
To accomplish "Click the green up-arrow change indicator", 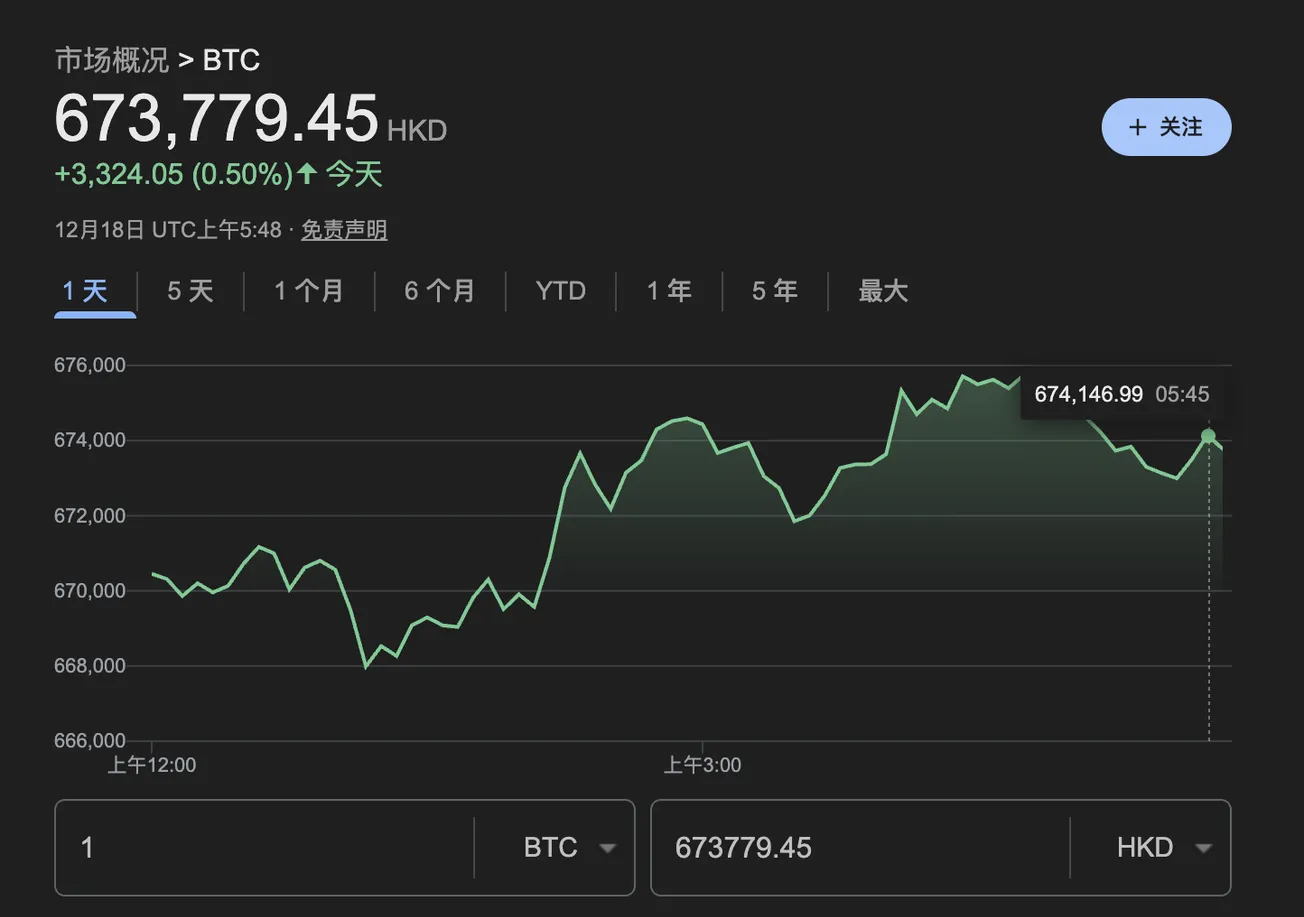I will coord(307,175).
